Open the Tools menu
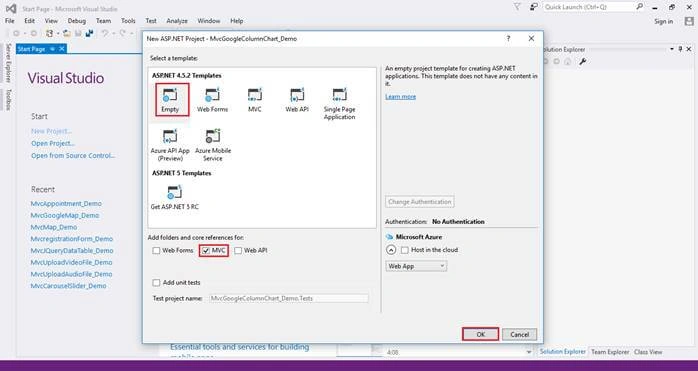This screenshot has height=371, width=698. point(128,21)
